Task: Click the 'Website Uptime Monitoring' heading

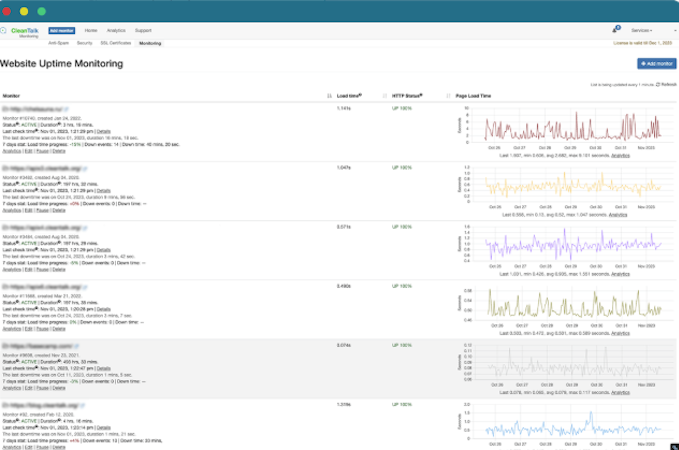Action: (61, 64)
